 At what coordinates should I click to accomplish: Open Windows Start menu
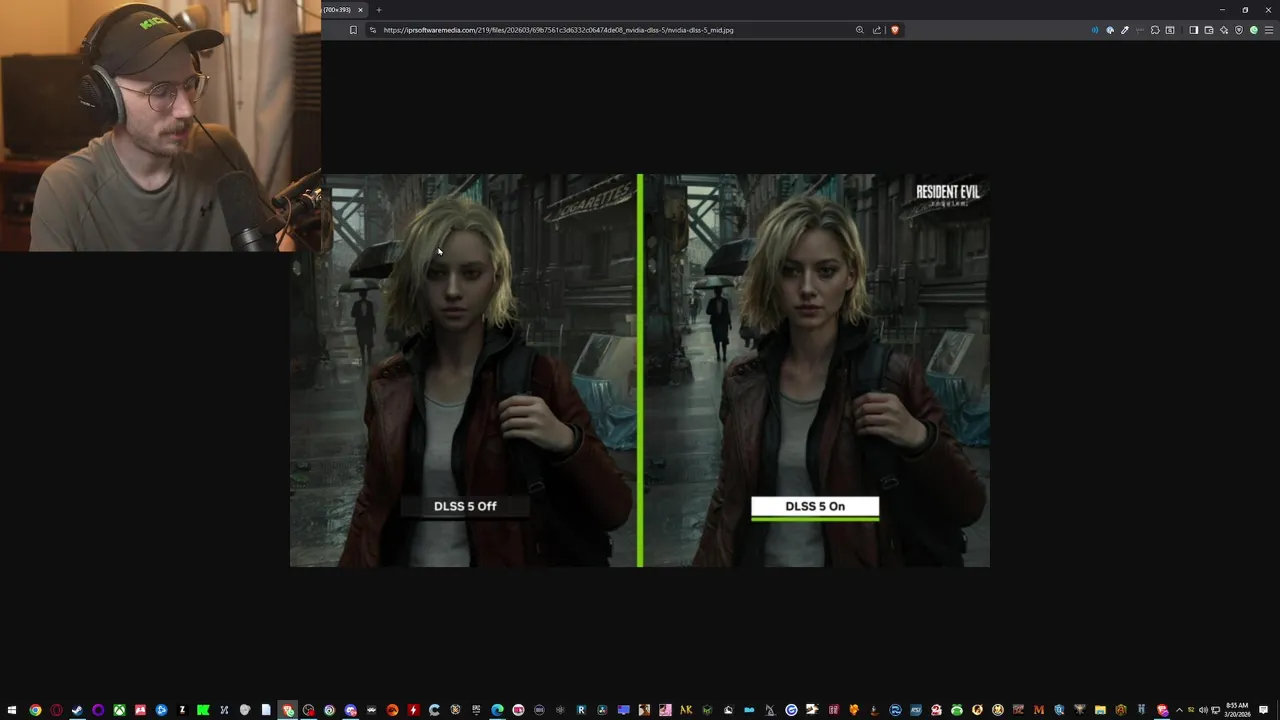(x=12, y=710)
